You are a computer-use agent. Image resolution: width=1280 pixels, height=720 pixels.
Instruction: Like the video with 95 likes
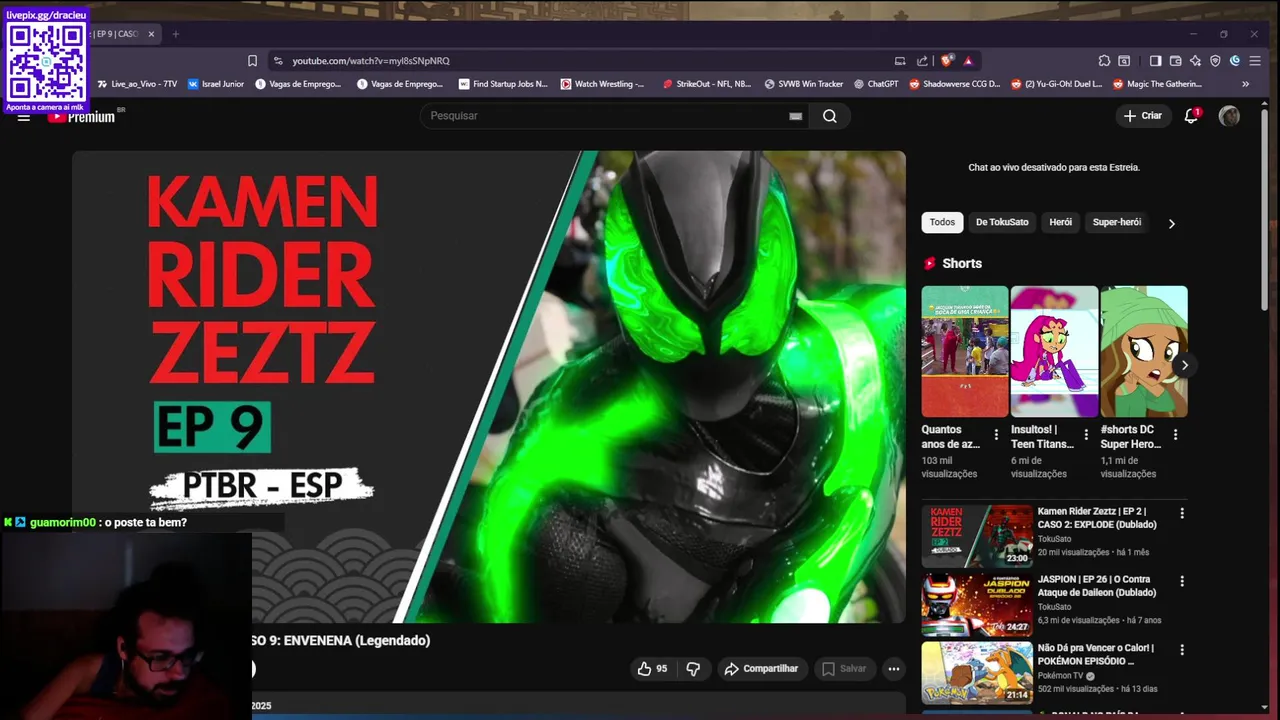[x=652, y=669]
